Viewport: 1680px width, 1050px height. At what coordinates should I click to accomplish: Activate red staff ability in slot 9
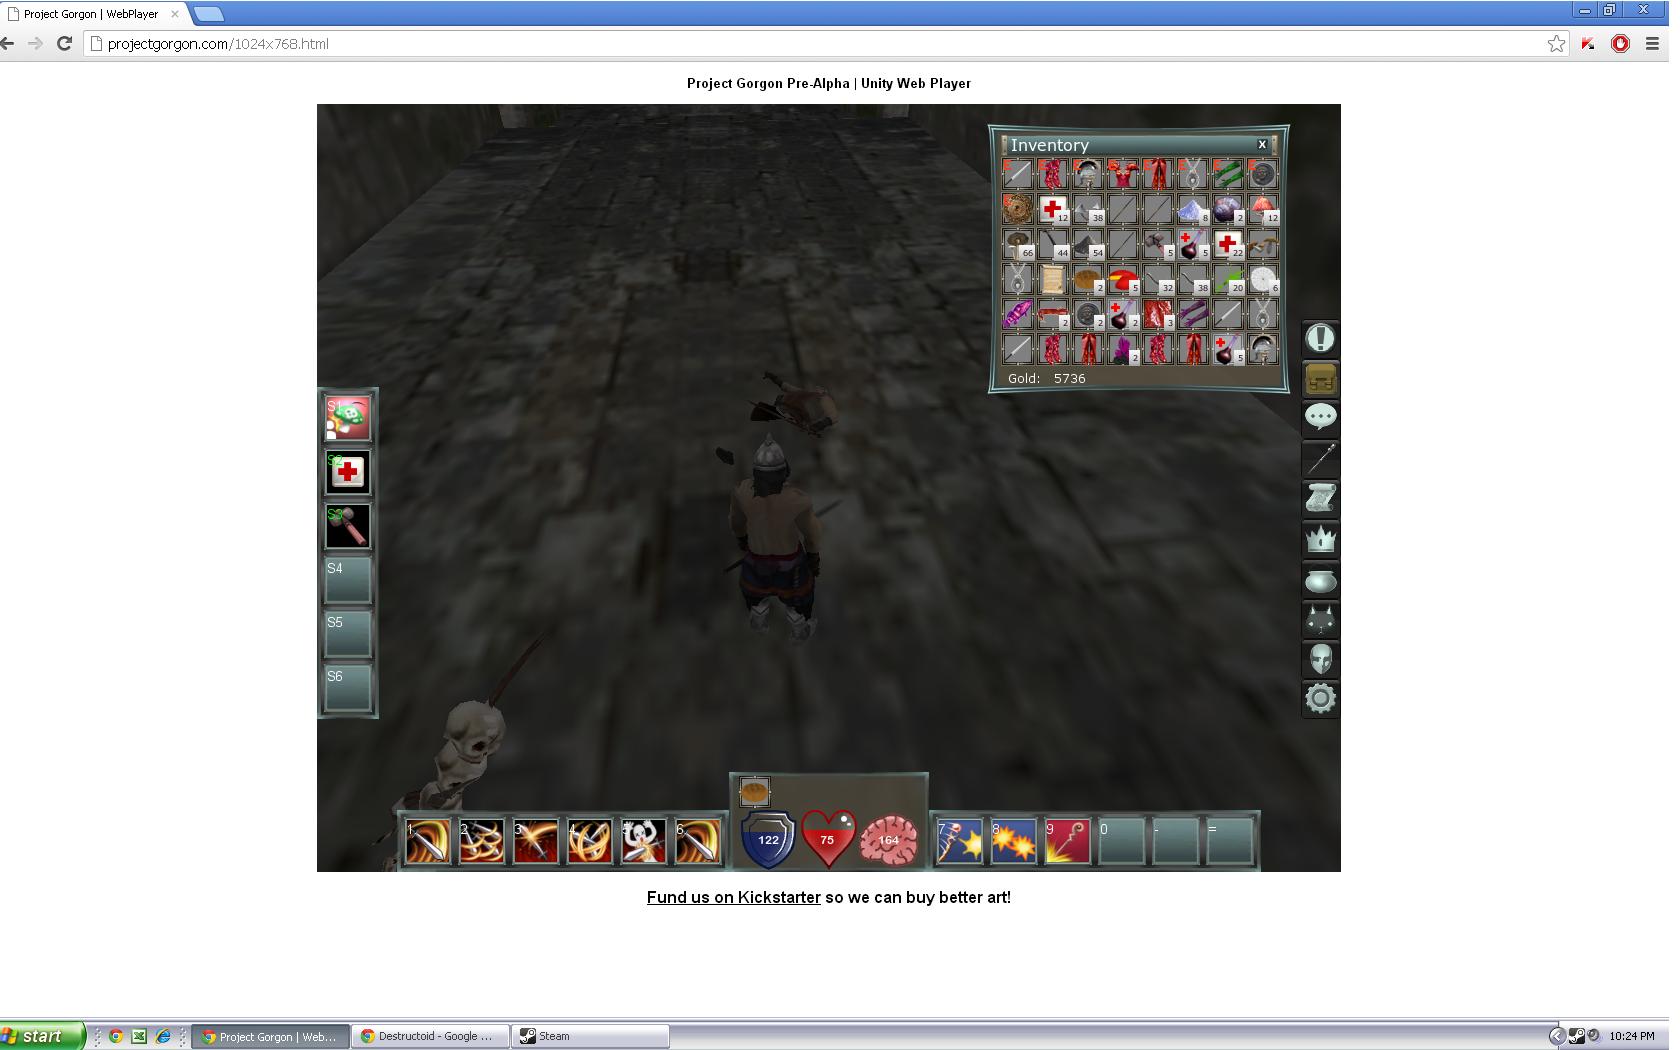tap(1067, 841)
